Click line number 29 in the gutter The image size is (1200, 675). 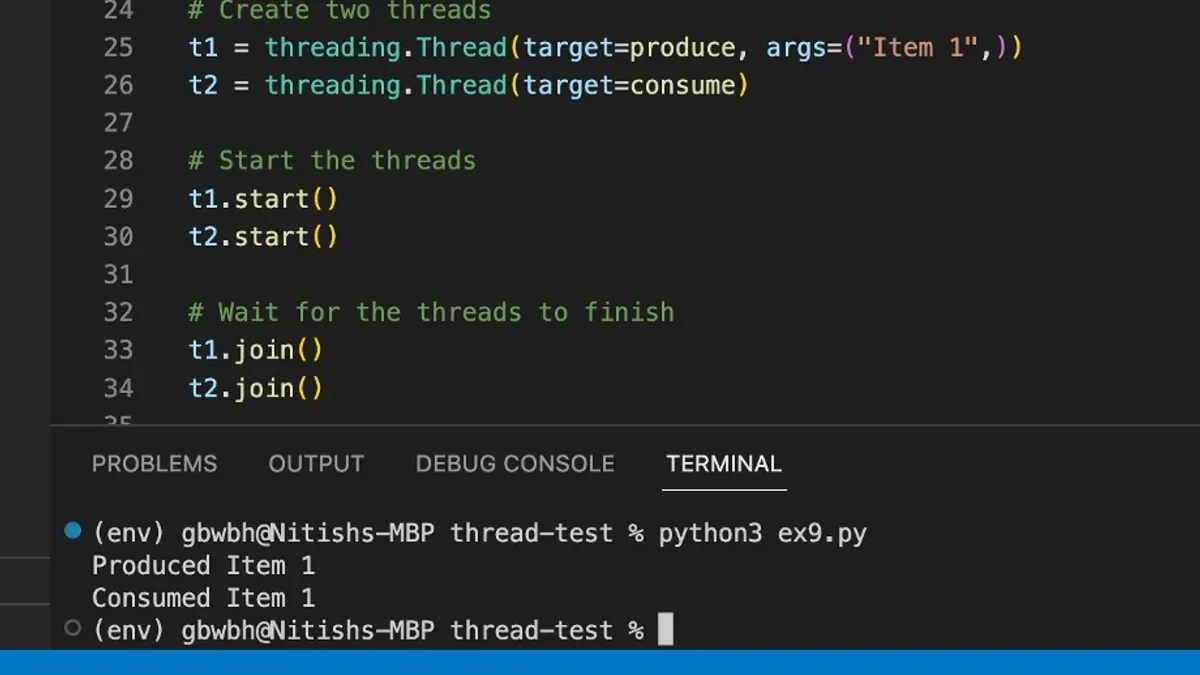tap(118, 199)
